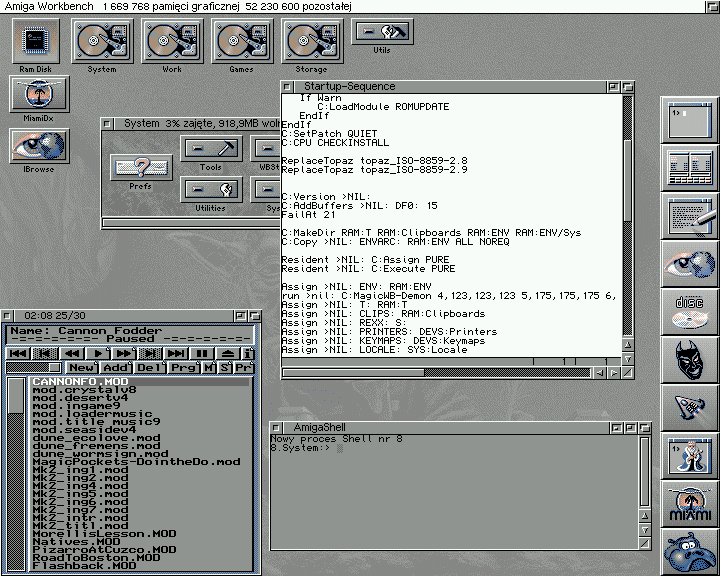The image size is (720, 576).
Task: Click the eject button in player
Action: point(228,353)
